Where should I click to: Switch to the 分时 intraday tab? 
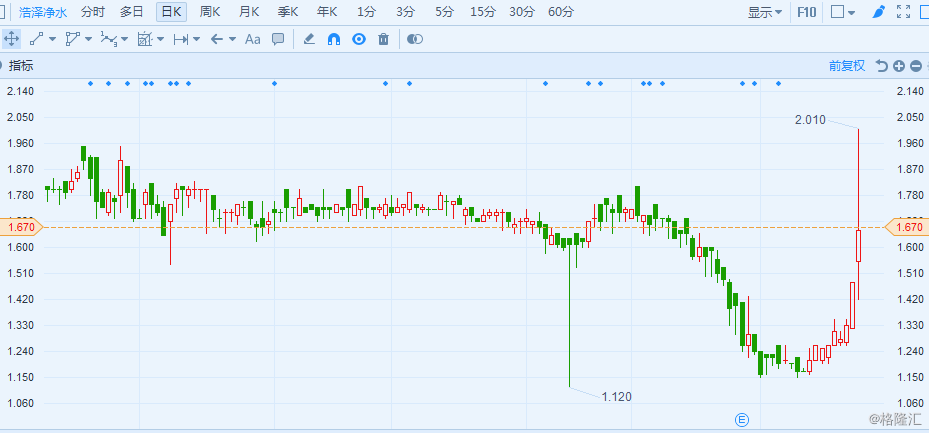pyautogui.click(x=93, y=12)
